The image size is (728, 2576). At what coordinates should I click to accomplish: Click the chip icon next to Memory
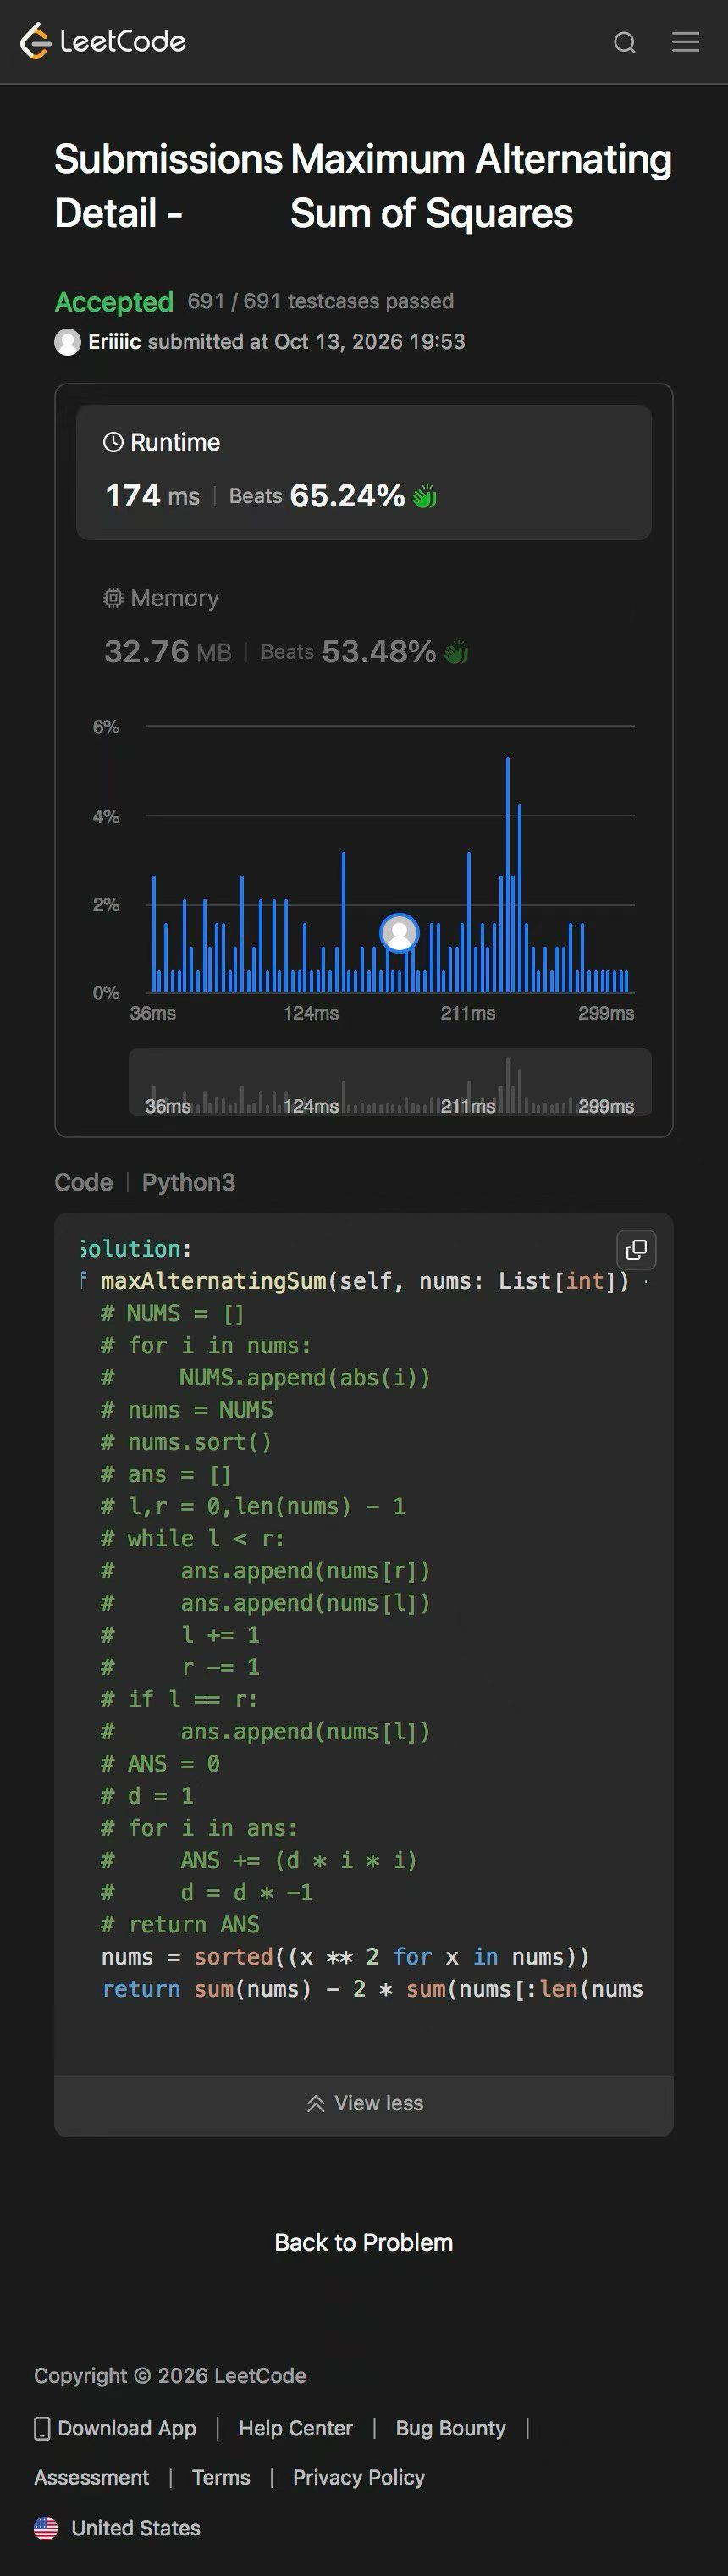point(113,598)
